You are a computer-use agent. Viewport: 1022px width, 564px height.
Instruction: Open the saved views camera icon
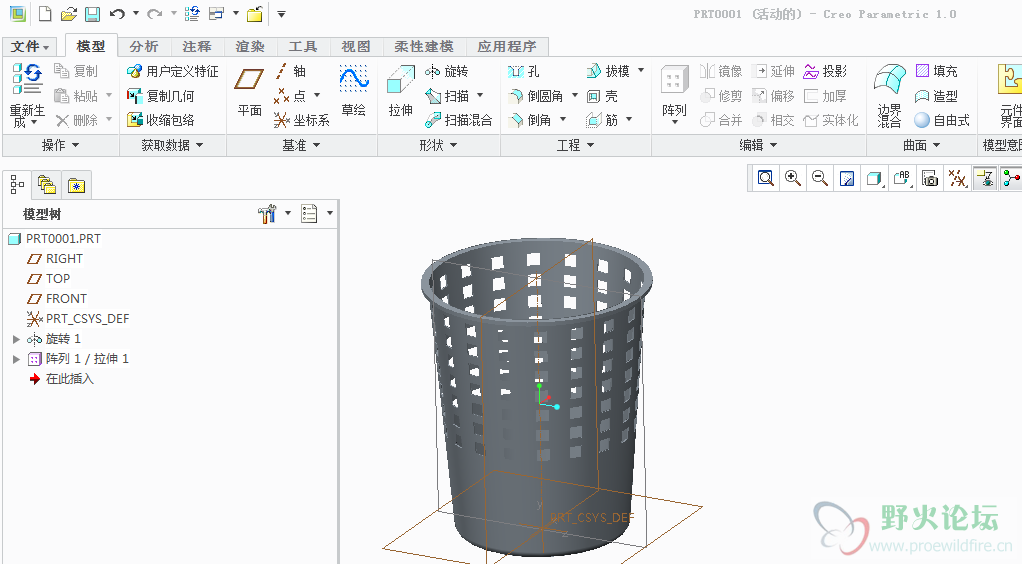point(929,178)
